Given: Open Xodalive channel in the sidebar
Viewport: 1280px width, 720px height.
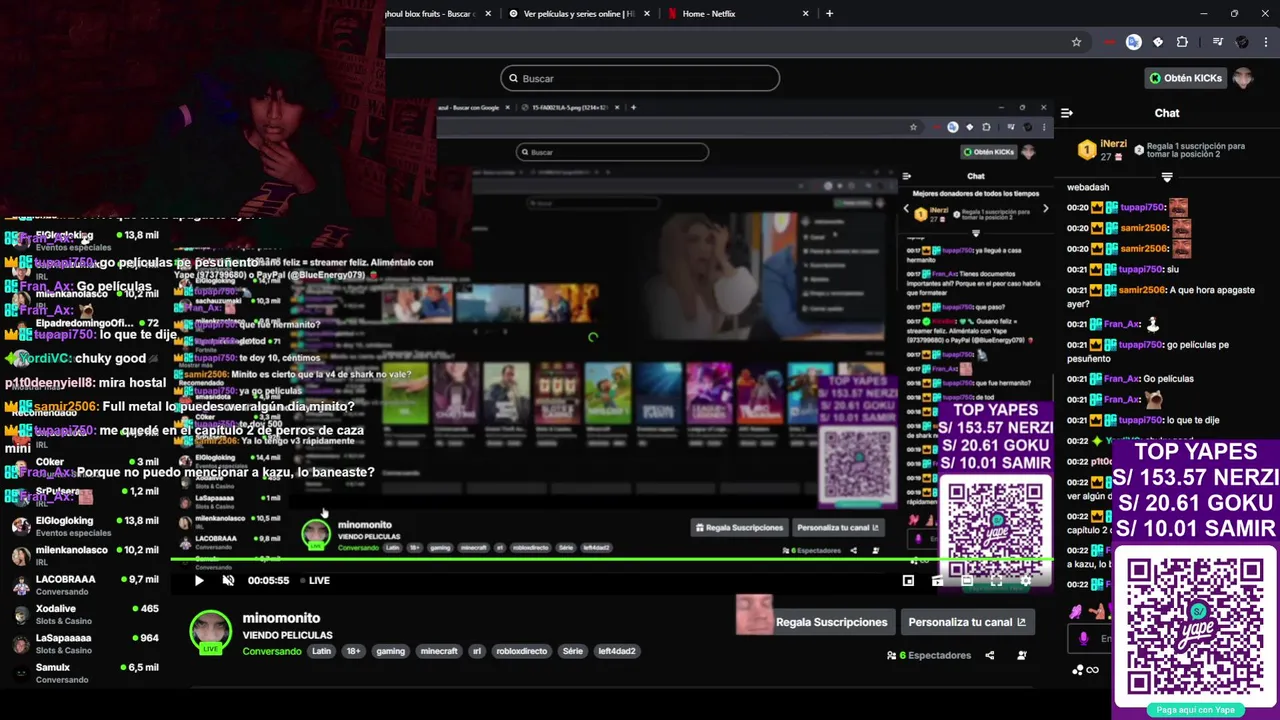Looking at the screenshot, I should click(85, 614).
